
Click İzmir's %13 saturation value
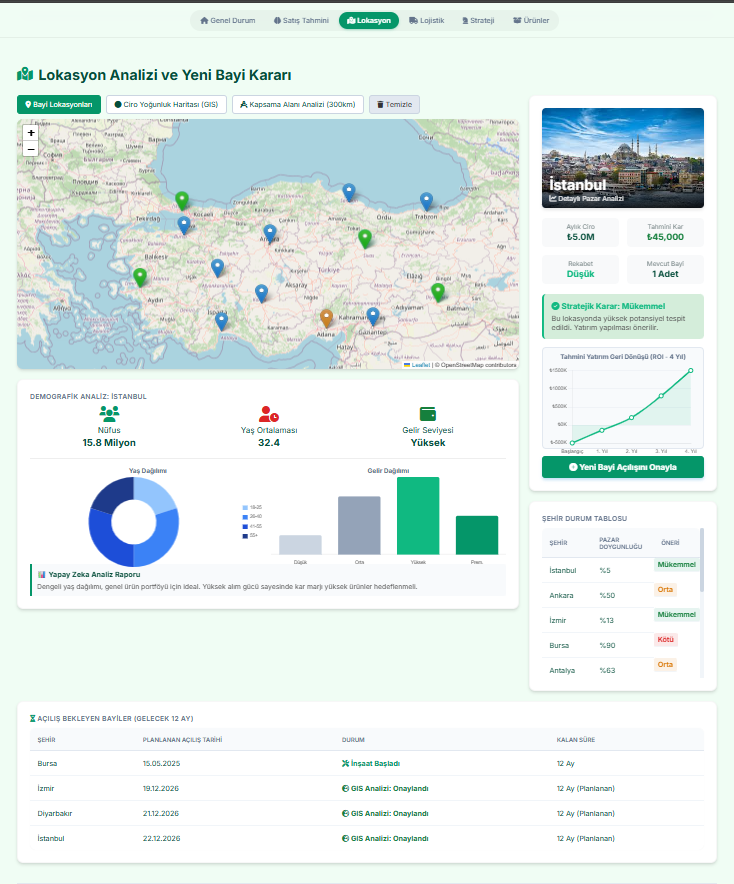tap(607, 620)
